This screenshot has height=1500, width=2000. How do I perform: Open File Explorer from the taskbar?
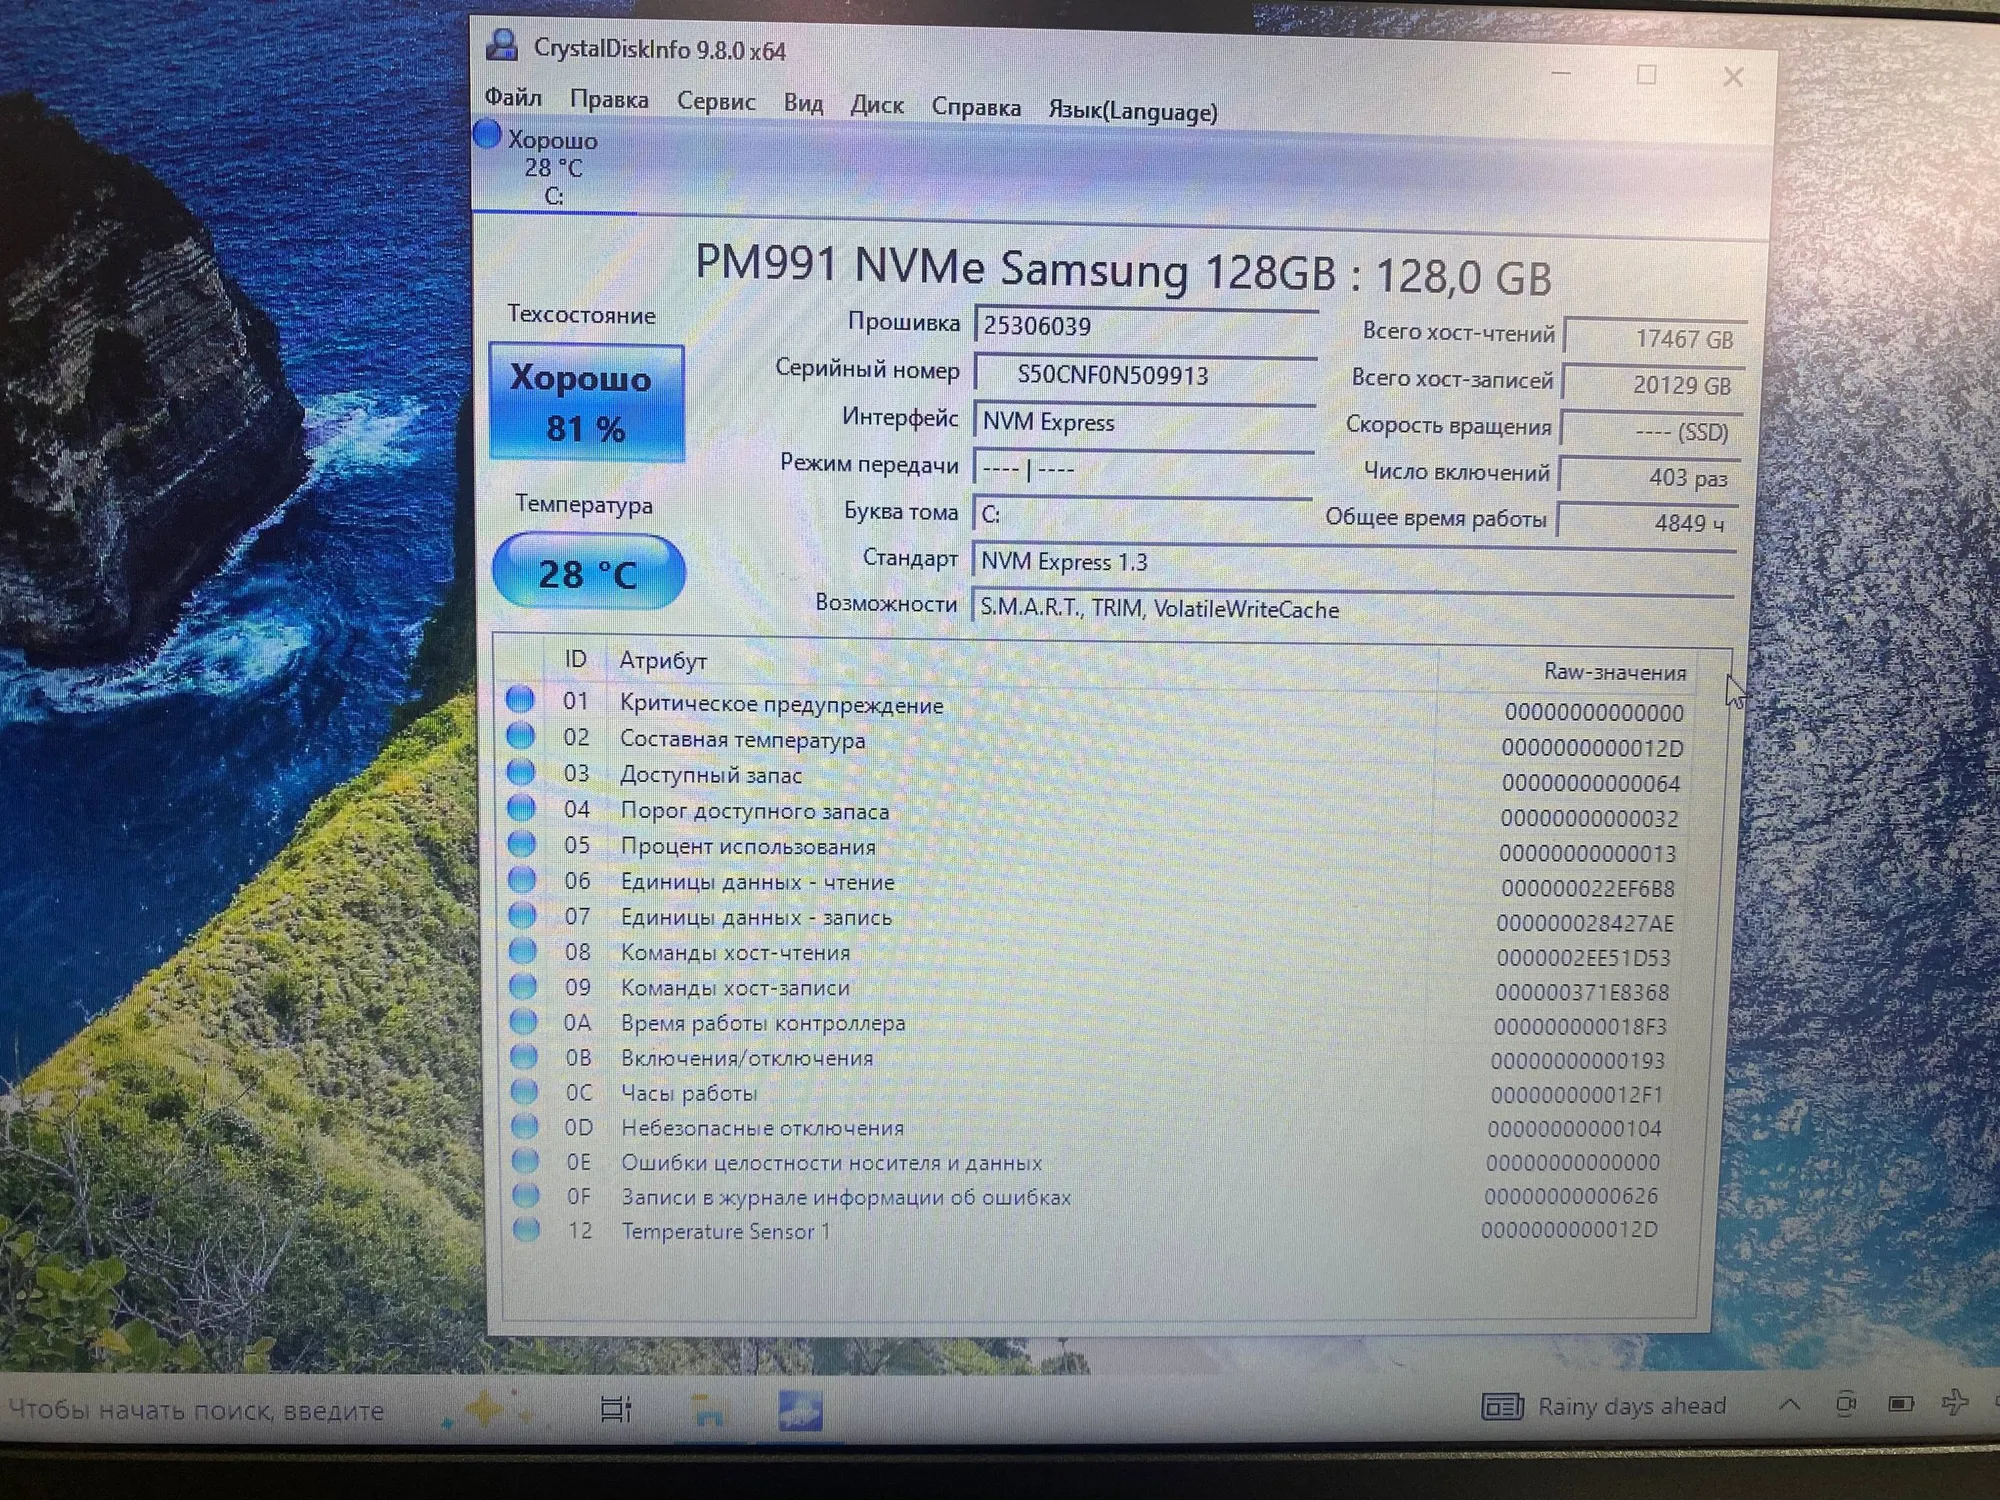pyautogui.click(x=709, y=1411)
